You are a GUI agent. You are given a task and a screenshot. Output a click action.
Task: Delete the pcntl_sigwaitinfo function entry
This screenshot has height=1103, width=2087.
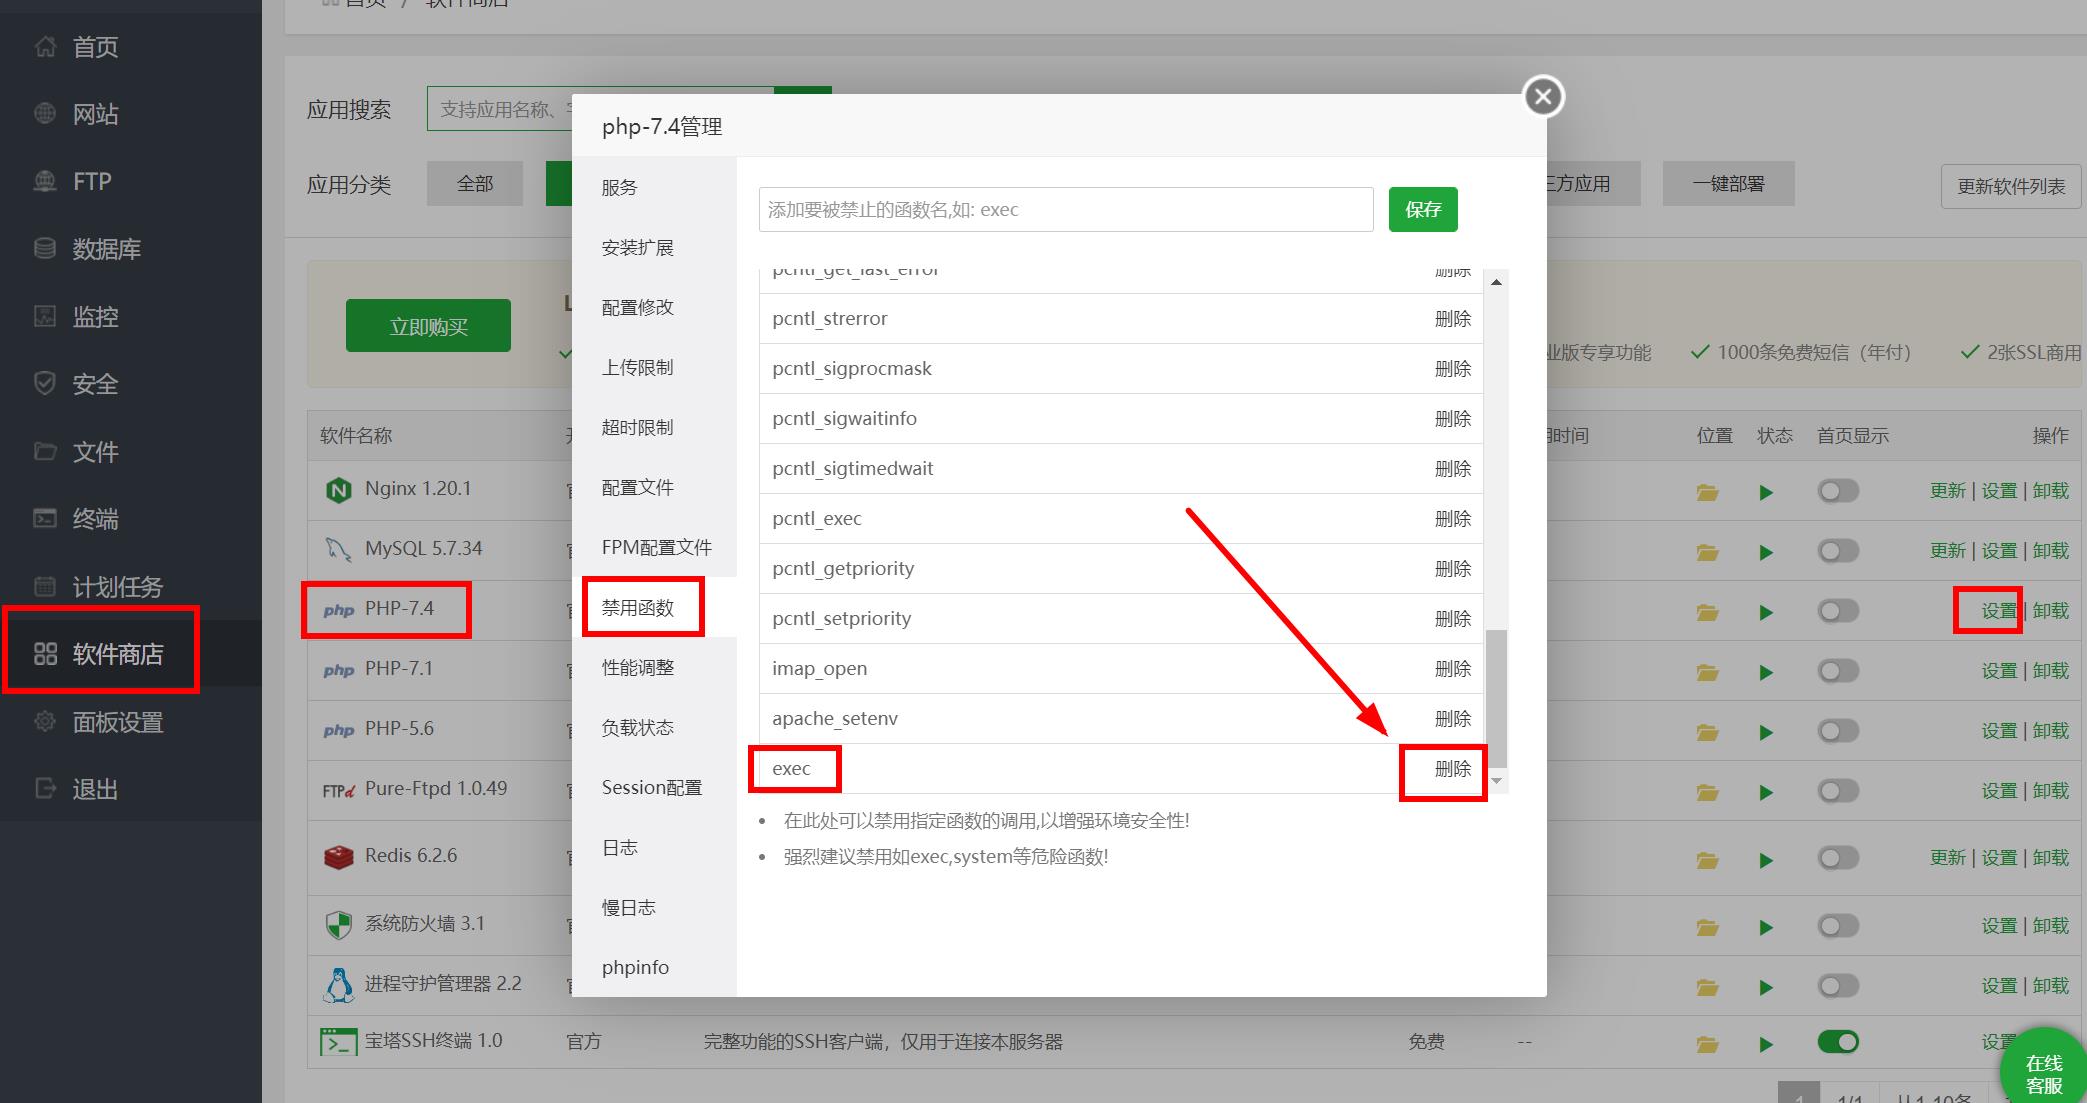[x=1452, y=419]
